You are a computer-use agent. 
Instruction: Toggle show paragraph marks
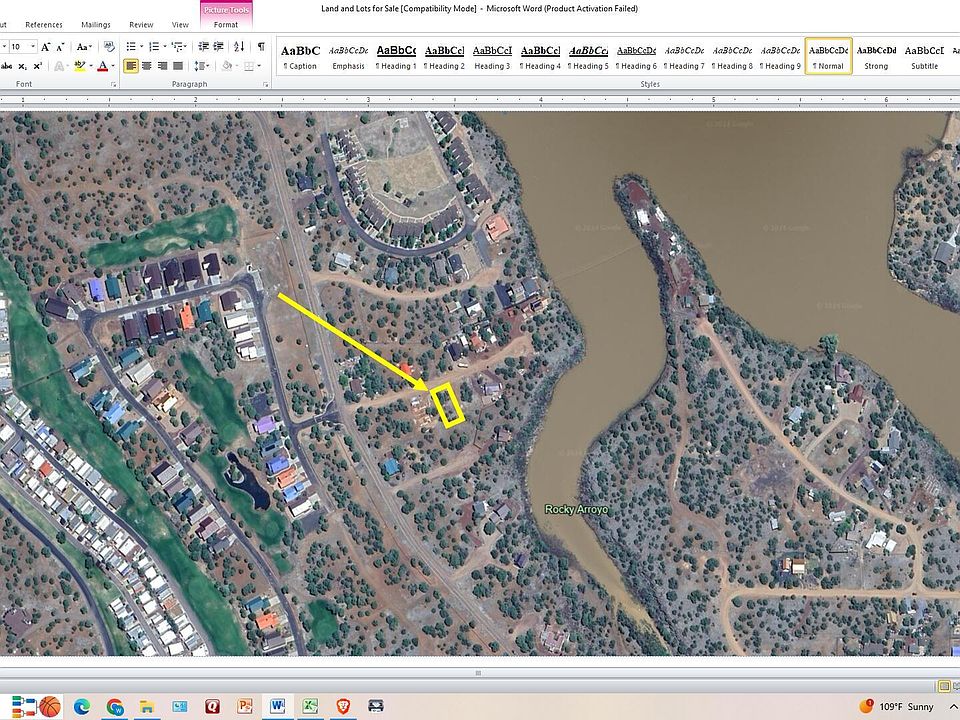click(x=261, y=47)
